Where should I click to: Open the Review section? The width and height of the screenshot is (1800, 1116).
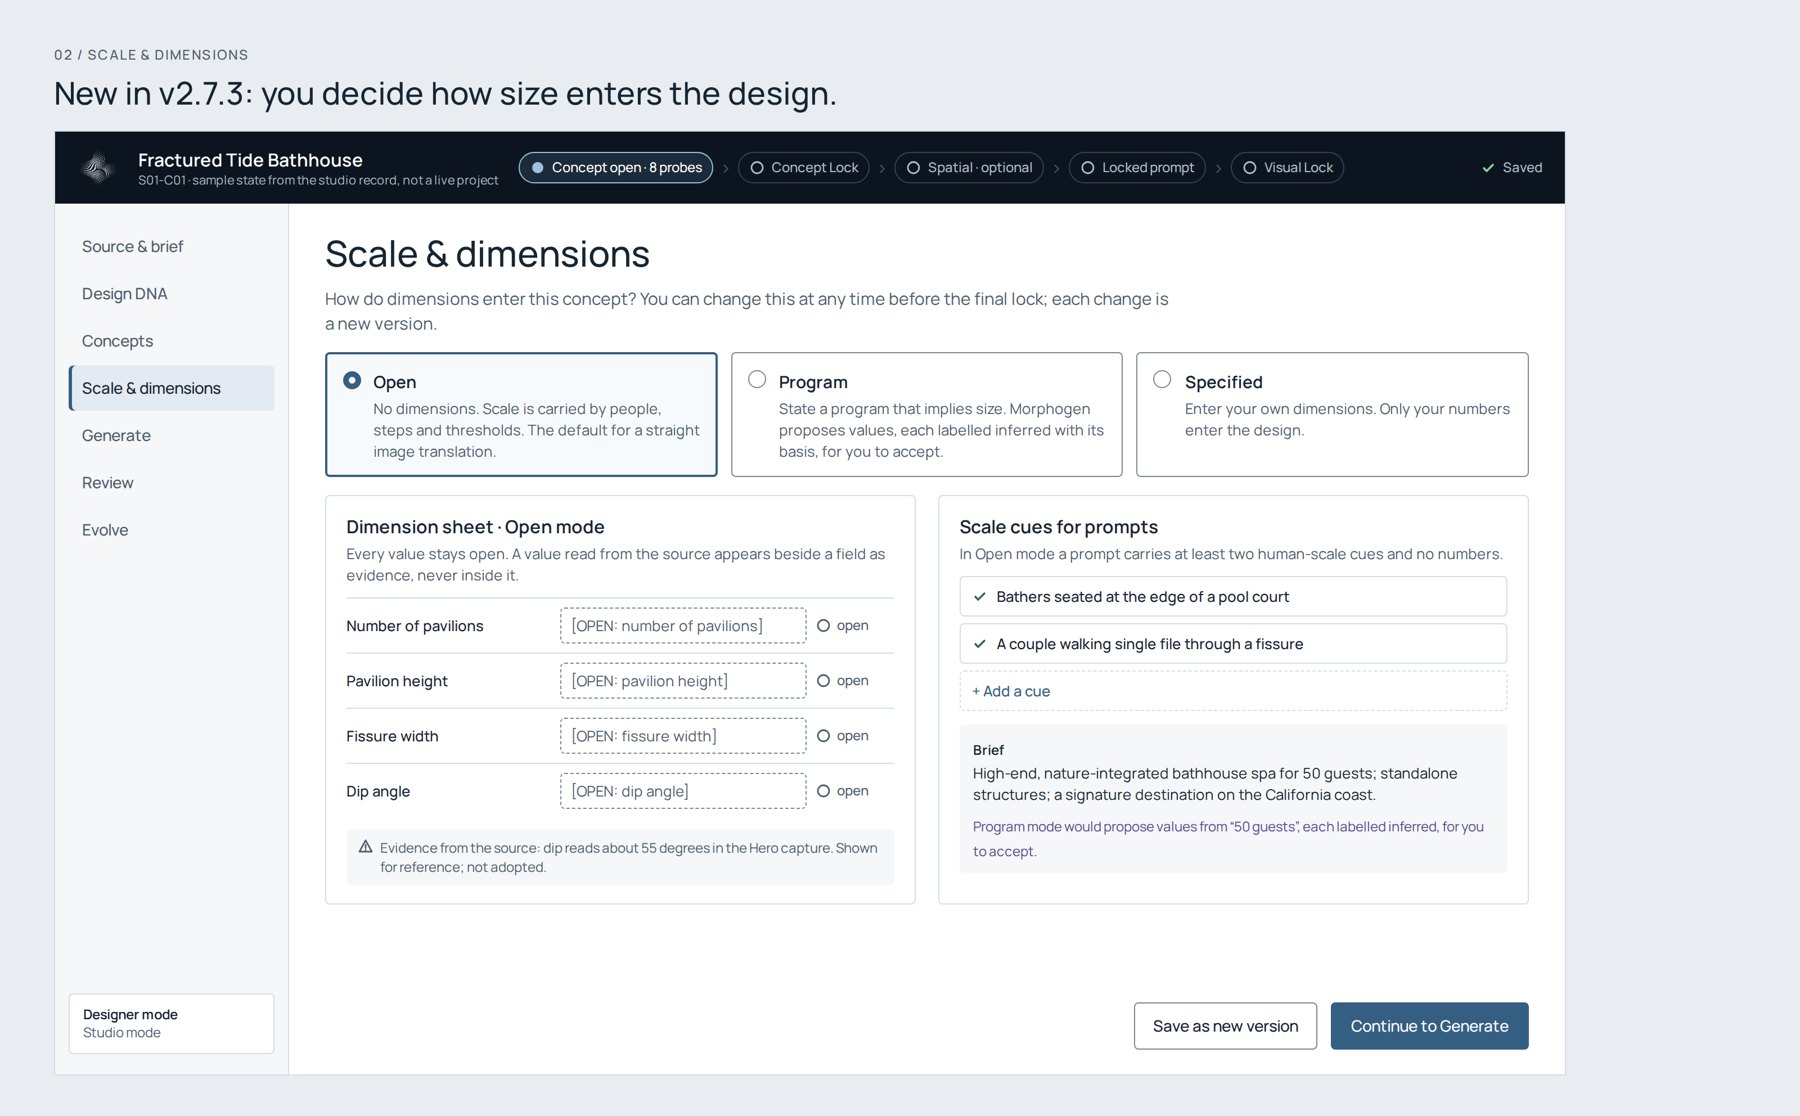(x=171, y=482)
